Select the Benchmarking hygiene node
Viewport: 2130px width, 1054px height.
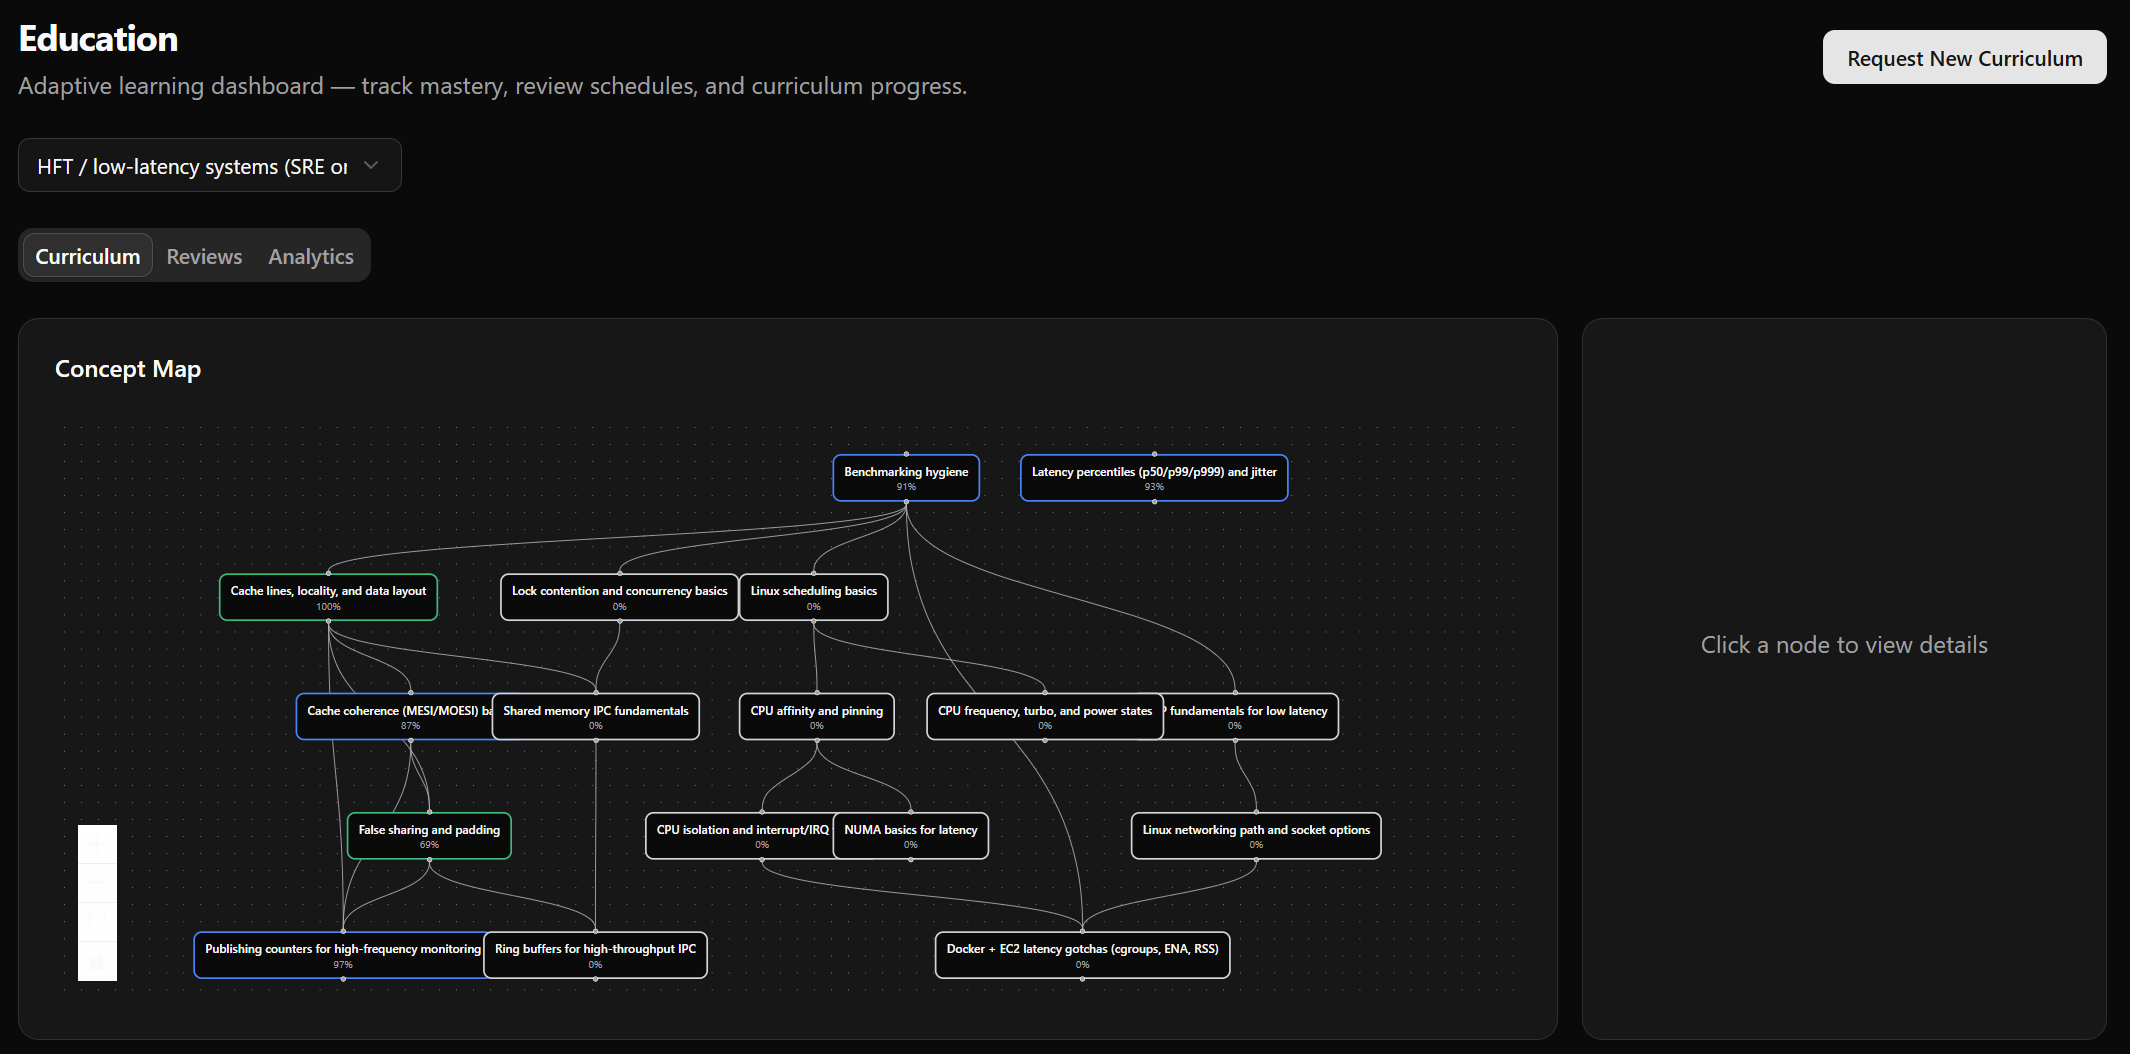pyautogui.click(x=905, y=478)
